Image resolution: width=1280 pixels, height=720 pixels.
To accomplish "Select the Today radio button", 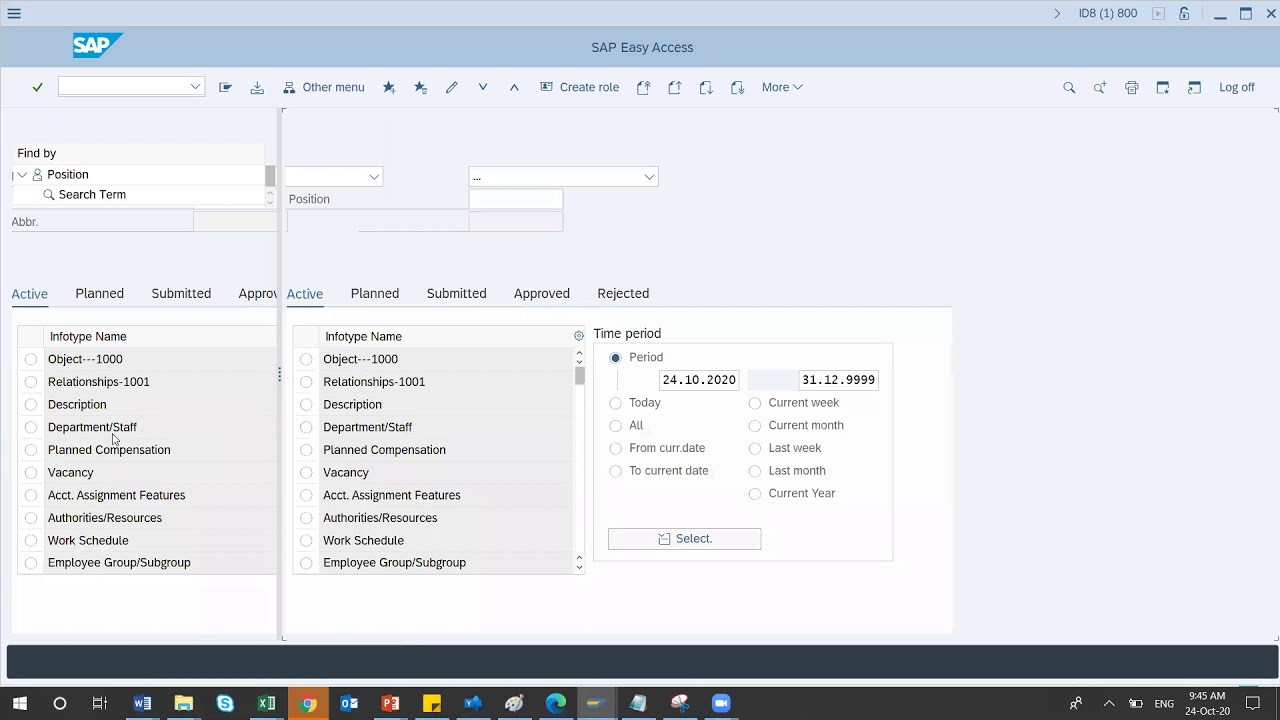I will pos(615,403).
